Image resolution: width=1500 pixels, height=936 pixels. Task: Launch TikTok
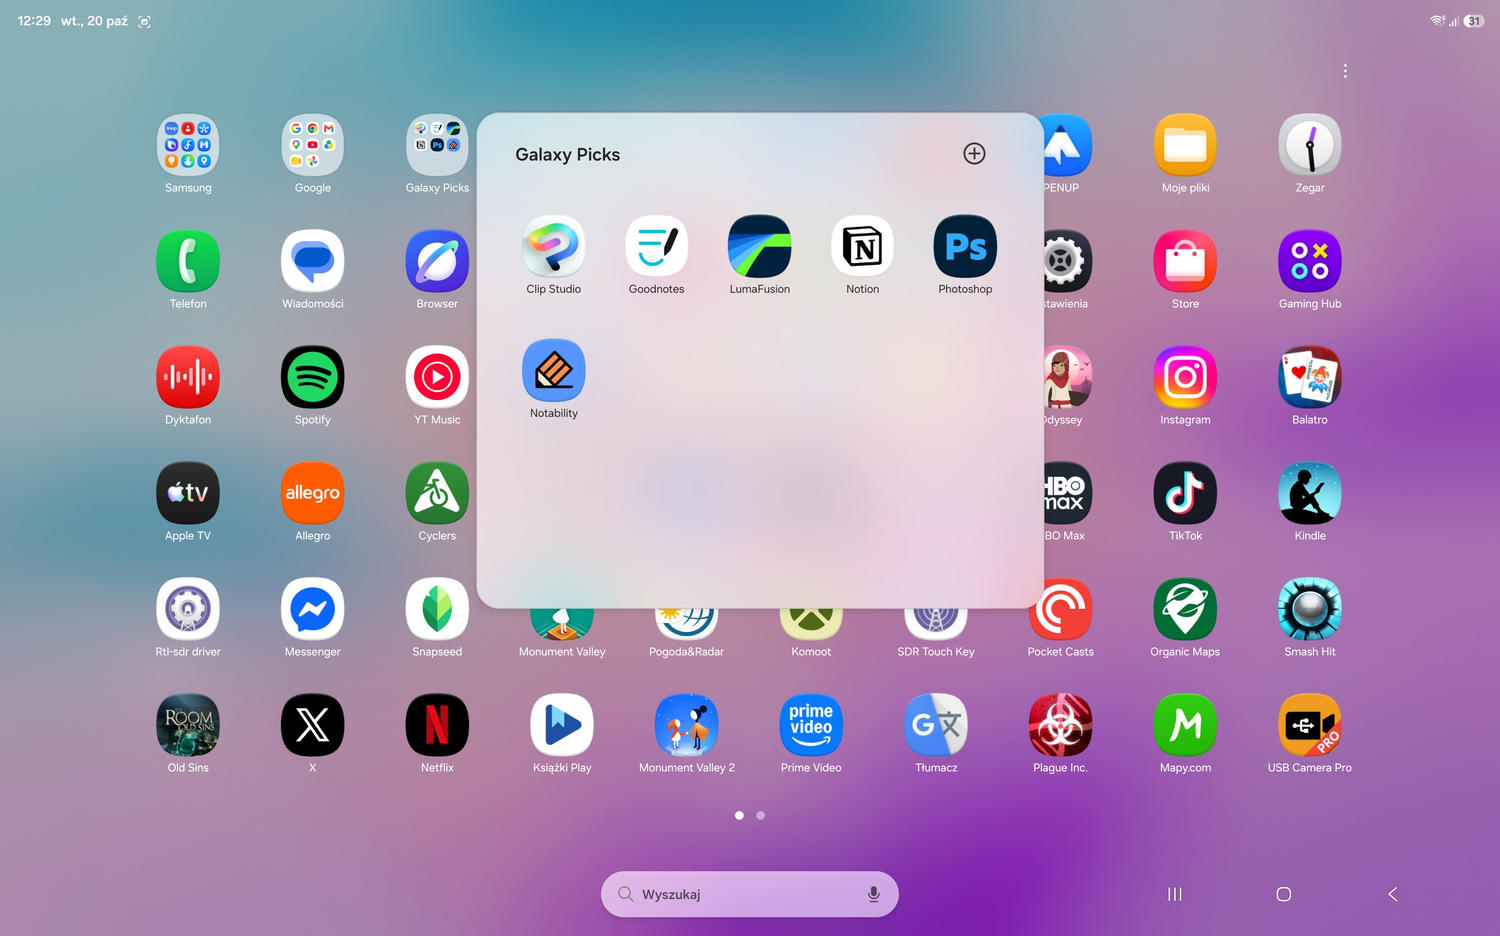[x=1185, y=493]
